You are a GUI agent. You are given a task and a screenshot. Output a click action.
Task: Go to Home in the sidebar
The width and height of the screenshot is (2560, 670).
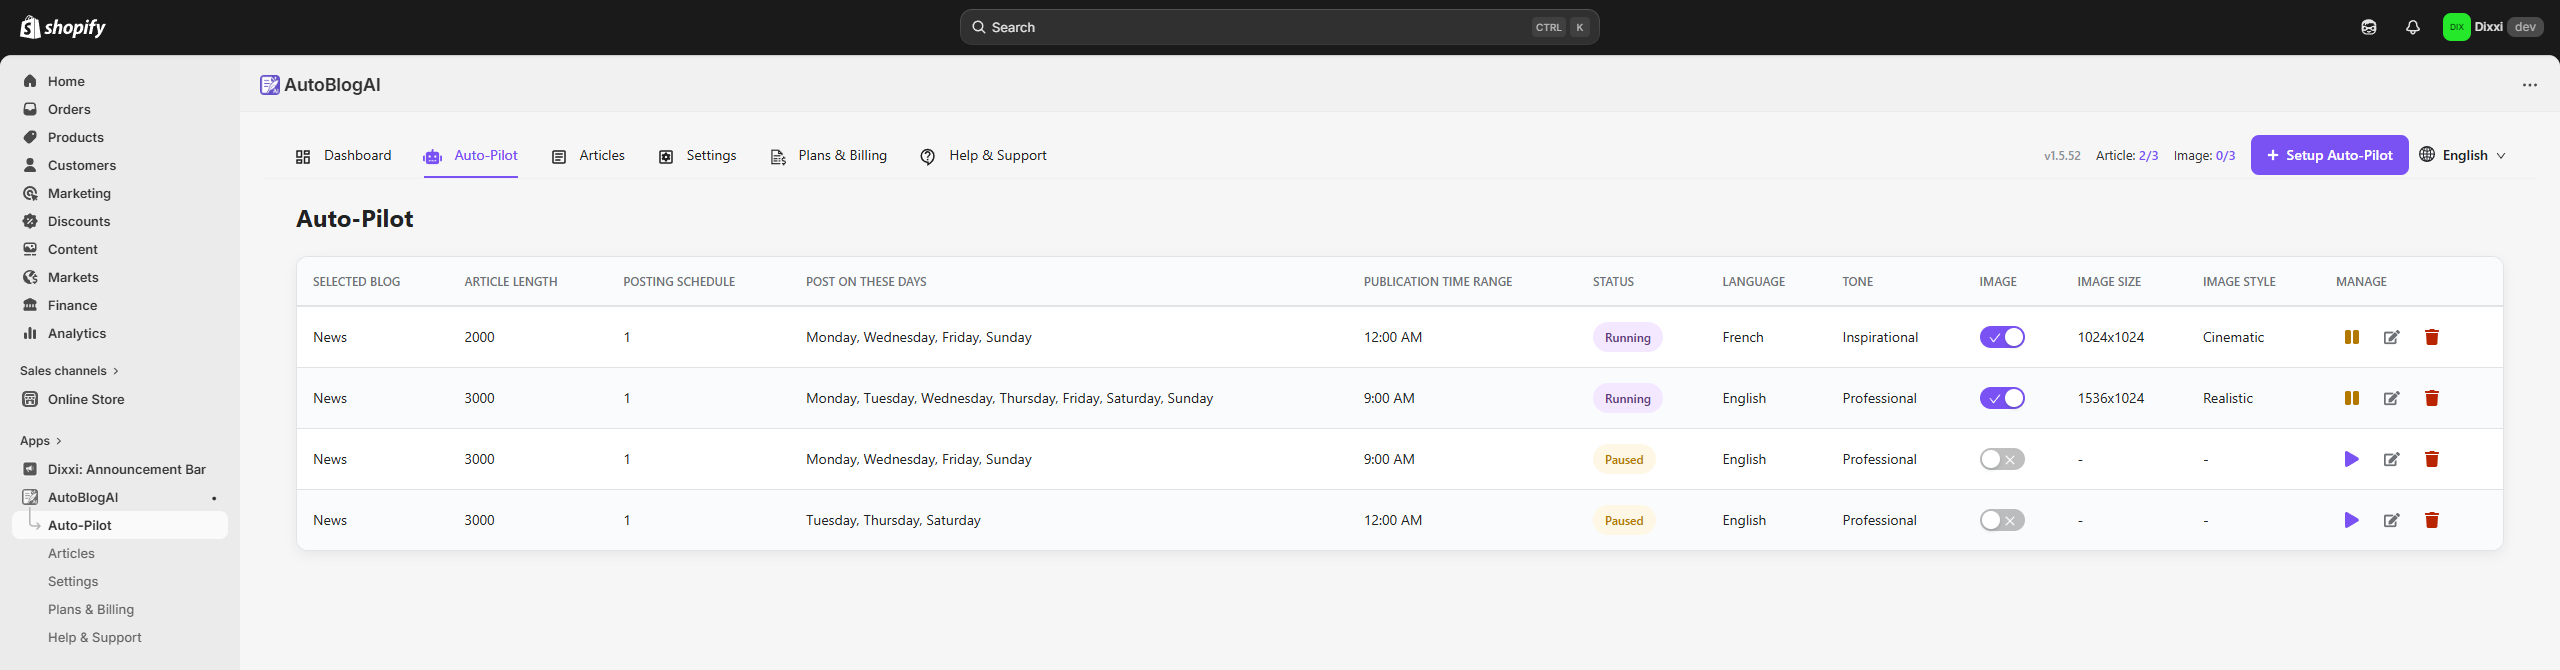point(120,81)
